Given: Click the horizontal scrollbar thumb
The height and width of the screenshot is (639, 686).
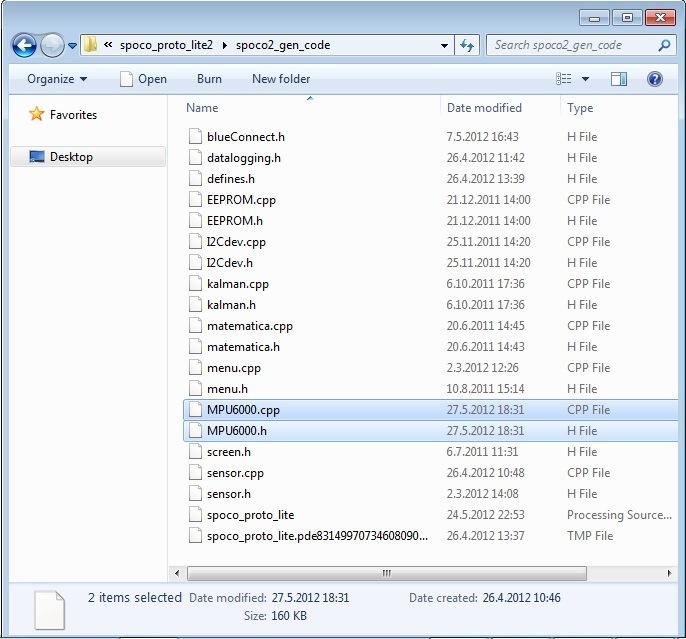Looking at the screenshot, I should coord(387,573).
